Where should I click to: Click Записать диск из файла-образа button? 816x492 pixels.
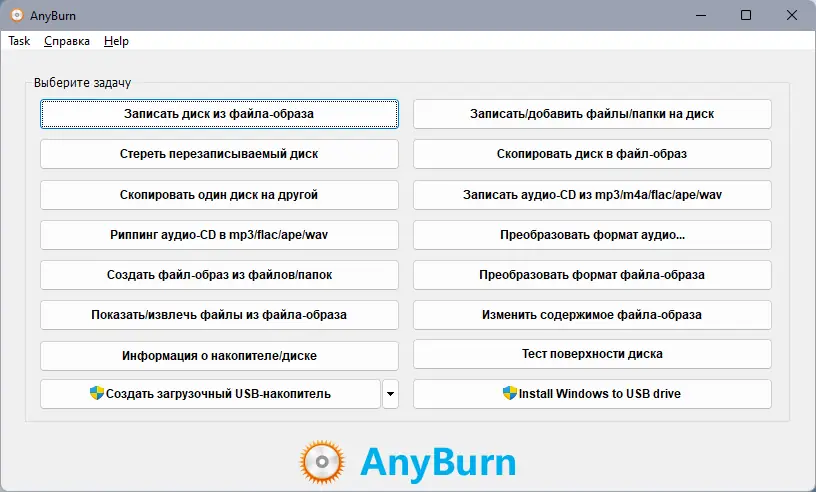click(x=219, y=114)
